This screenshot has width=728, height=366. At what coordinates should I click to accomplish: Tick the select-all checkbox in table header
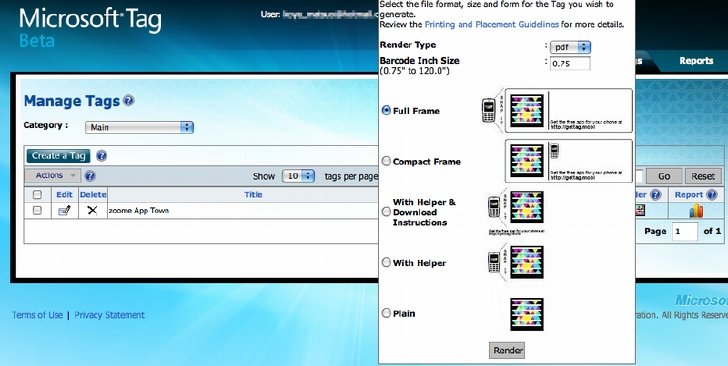[x=37, y=195]
